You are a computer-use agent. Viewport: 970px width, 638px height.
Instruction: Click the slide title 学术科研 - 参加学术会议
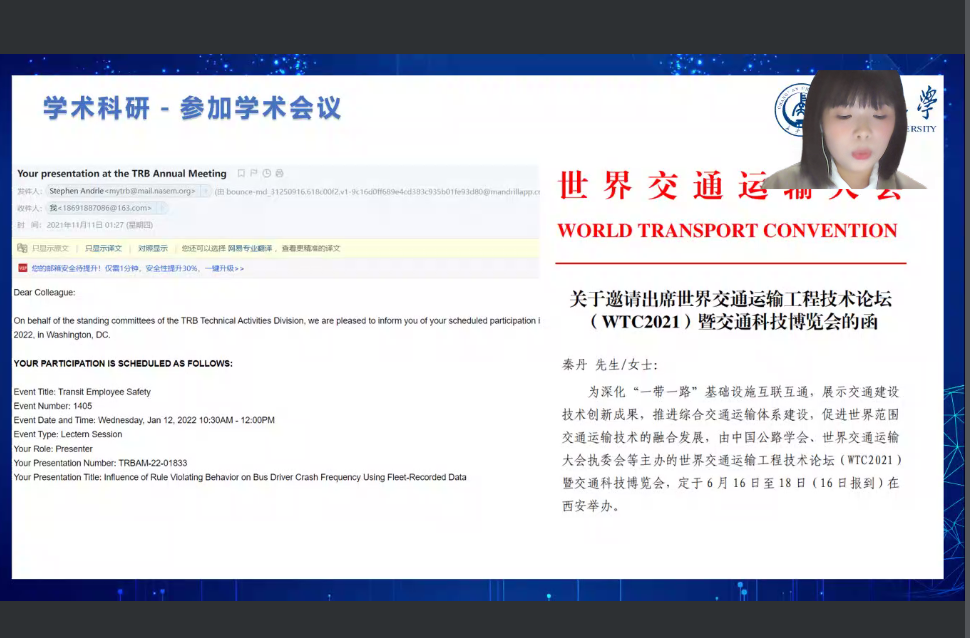[x=192, y=108]
